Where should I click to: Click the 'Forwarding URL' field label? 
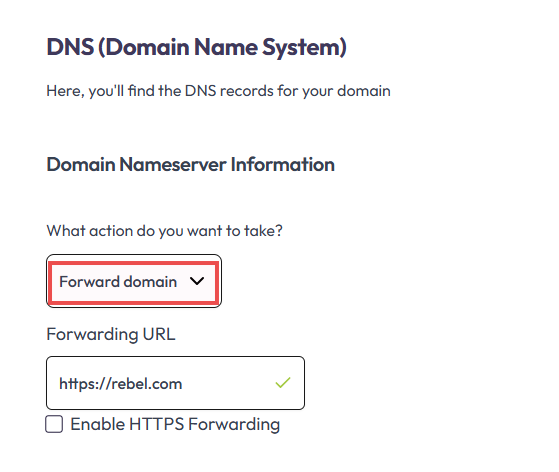point(111,334)
